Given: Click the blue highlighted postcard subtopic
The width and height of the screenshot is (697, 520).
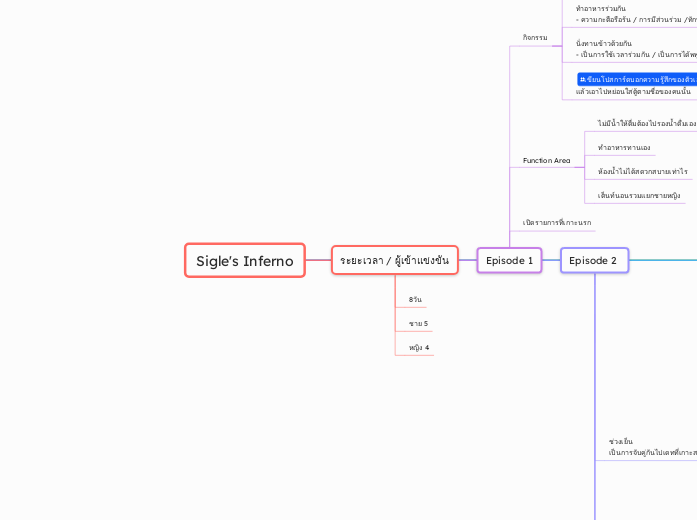Looking at the screenshot, I should tap(637, 80).
